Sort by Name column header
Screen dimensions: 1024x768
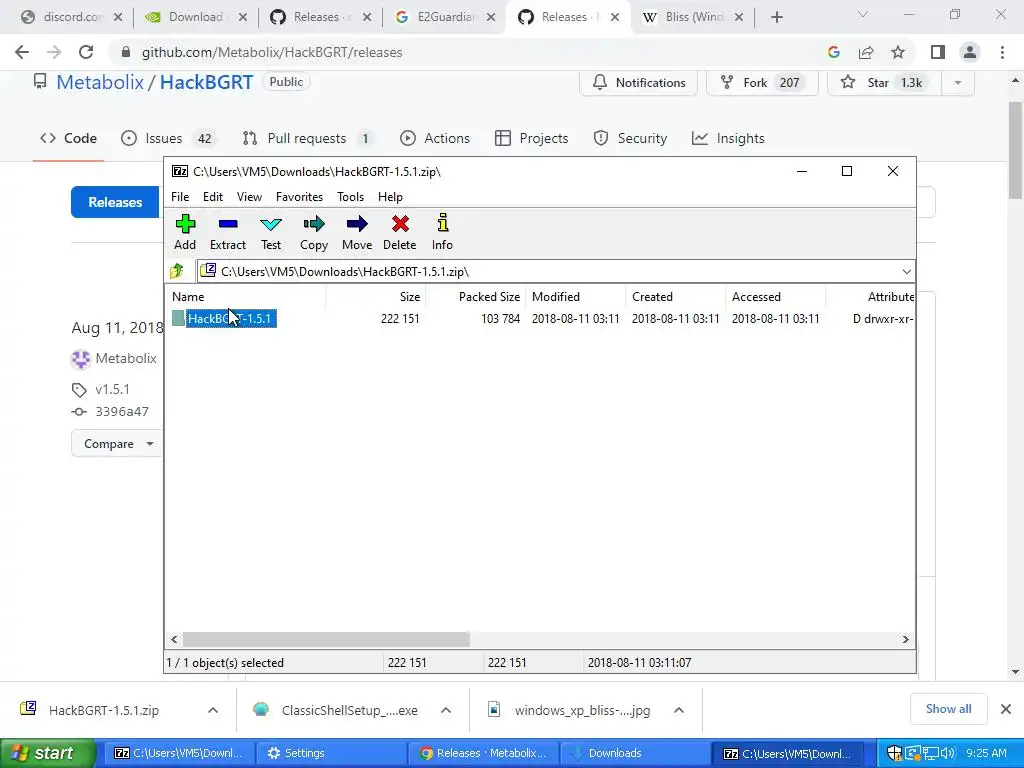click(x=247, y=296)
